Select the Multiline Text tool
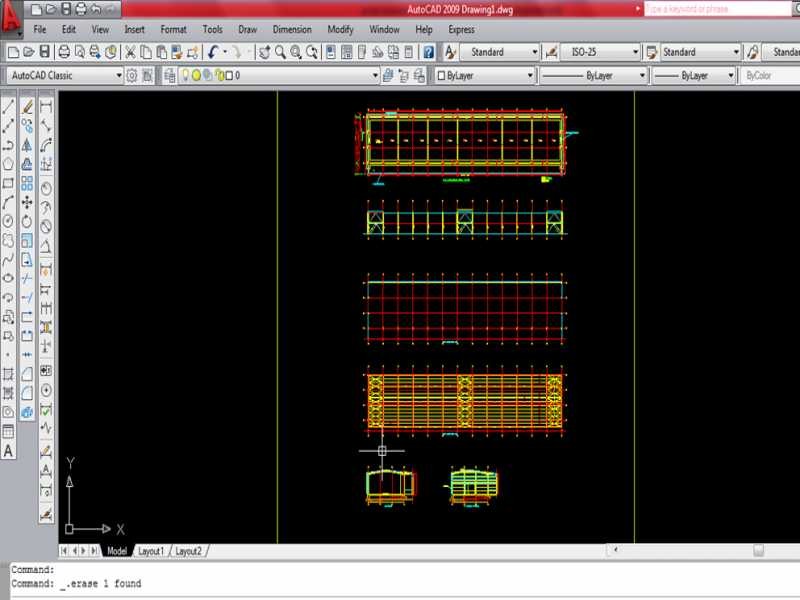This screenshot has height=600, width=800. [9, 451]
